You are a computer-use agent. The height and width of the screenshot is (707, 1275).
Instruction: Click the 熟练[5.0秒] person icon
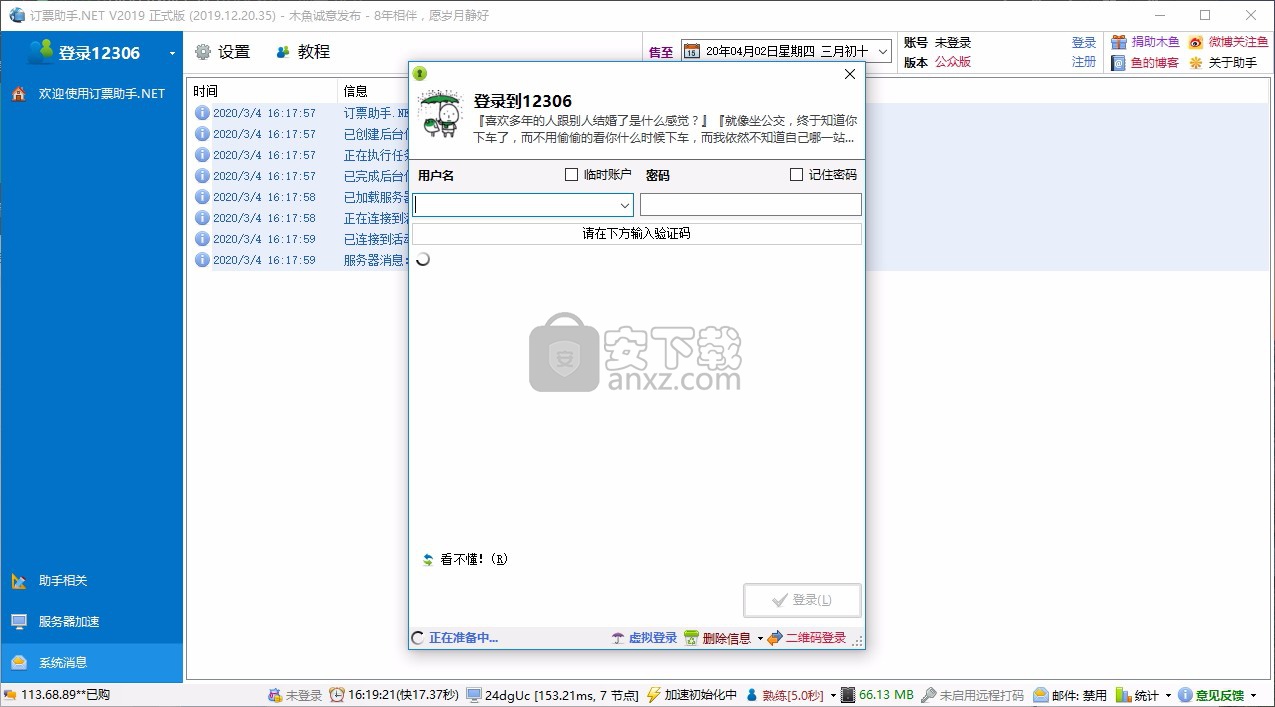click(752, 695)
